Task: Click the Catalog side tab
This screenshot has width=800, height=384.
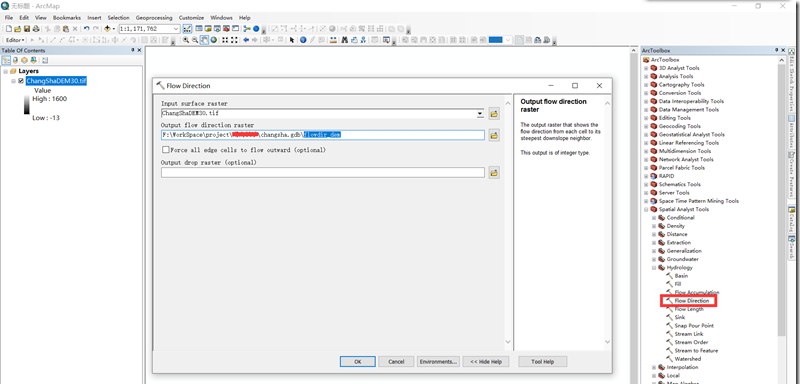Action: coord(791,219)
